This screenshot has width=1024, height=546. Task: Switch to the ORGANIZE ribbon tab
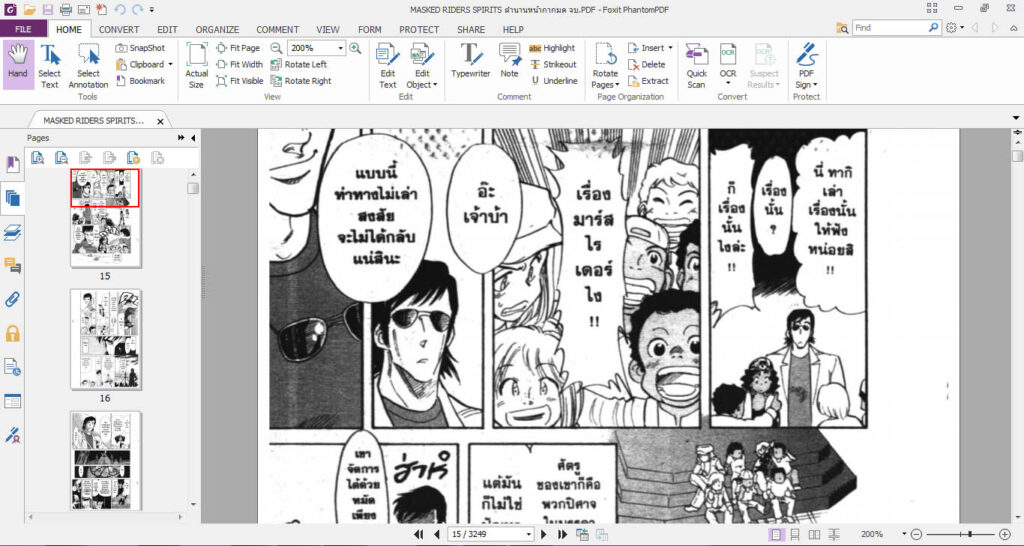click(217, 29)
